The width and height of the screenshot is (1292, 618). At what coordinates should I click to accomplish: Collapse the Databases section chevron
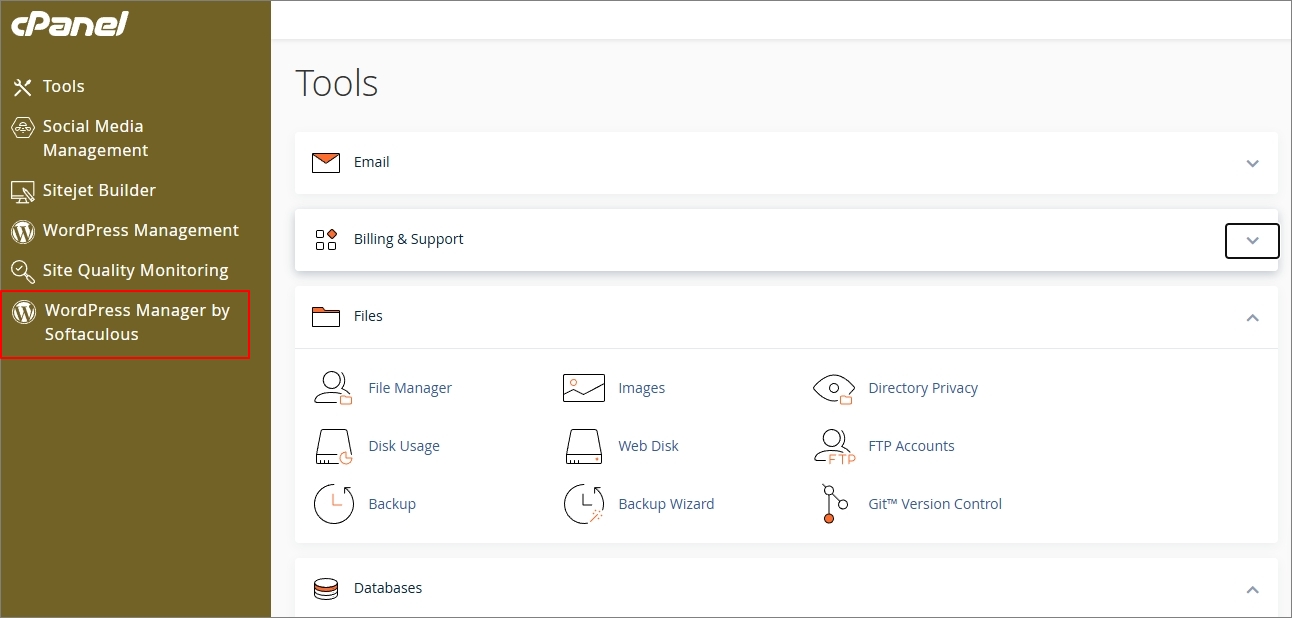[x=1252, y=590]
